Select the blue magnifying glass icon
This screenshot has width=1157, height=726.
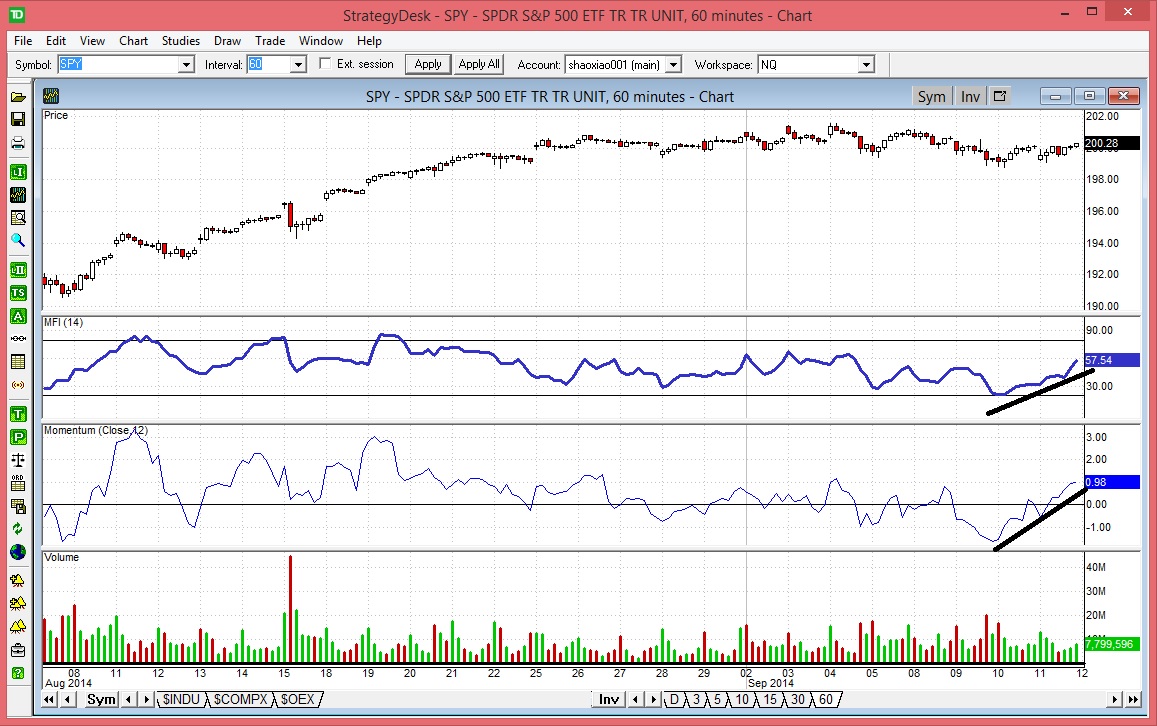[x=18, y=241]
